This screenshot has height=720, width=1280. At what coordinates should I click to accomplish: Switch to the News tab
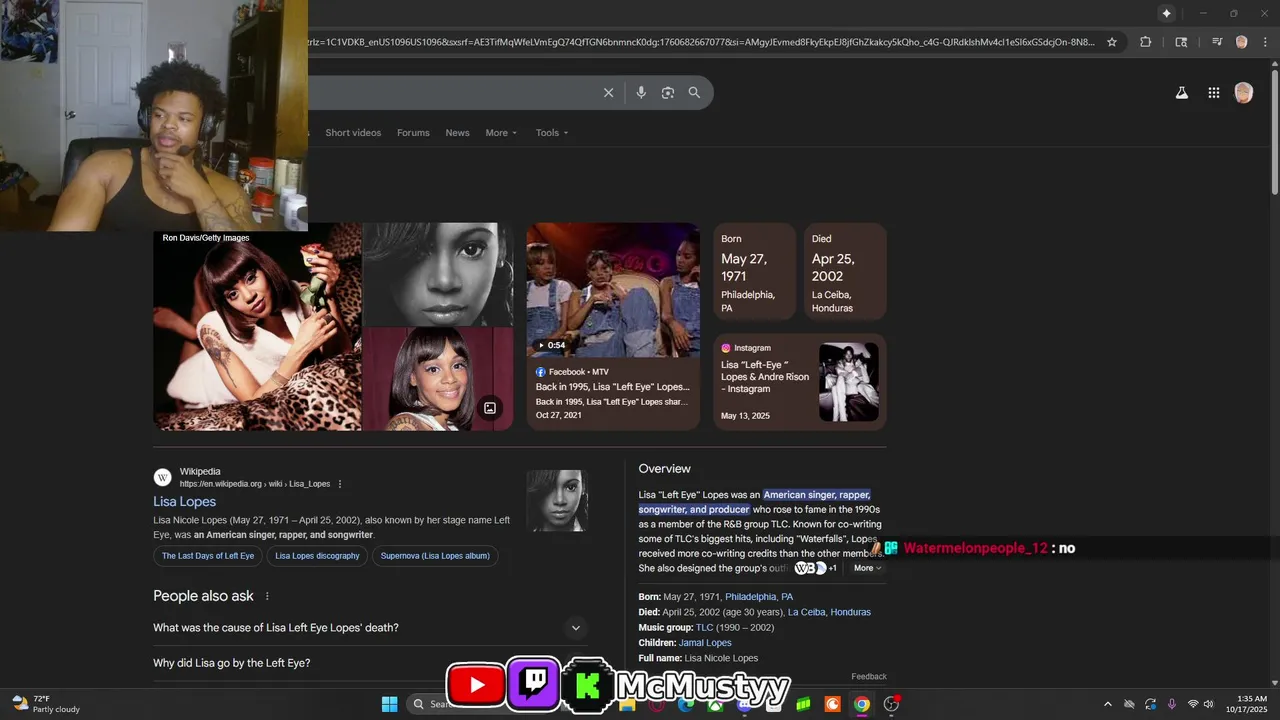click(457, 133)
